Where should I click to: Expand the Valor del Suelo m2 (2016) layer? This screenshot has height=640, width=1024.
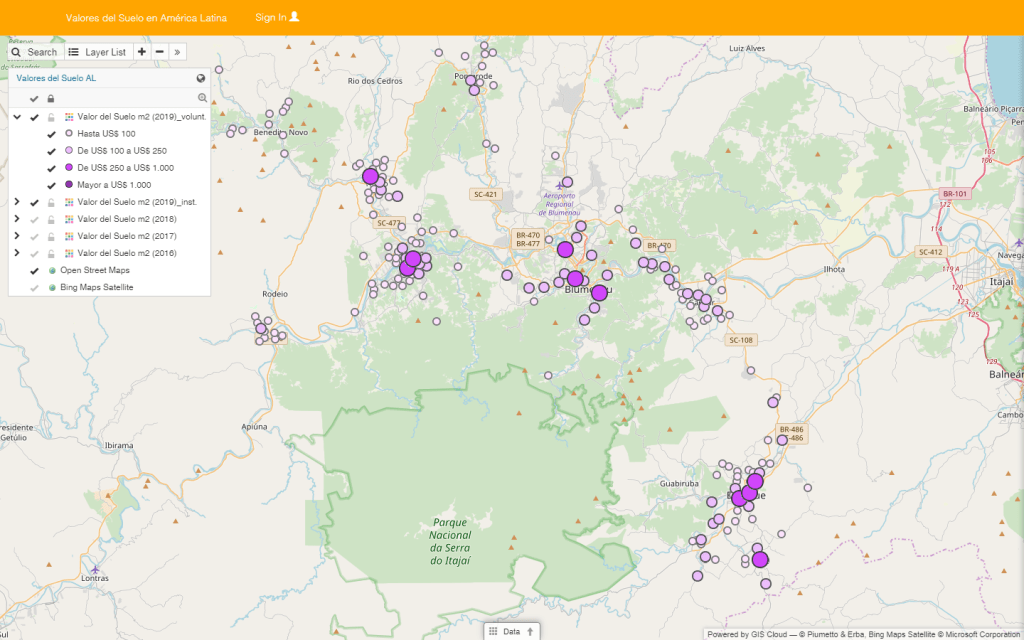click(17, 253)
